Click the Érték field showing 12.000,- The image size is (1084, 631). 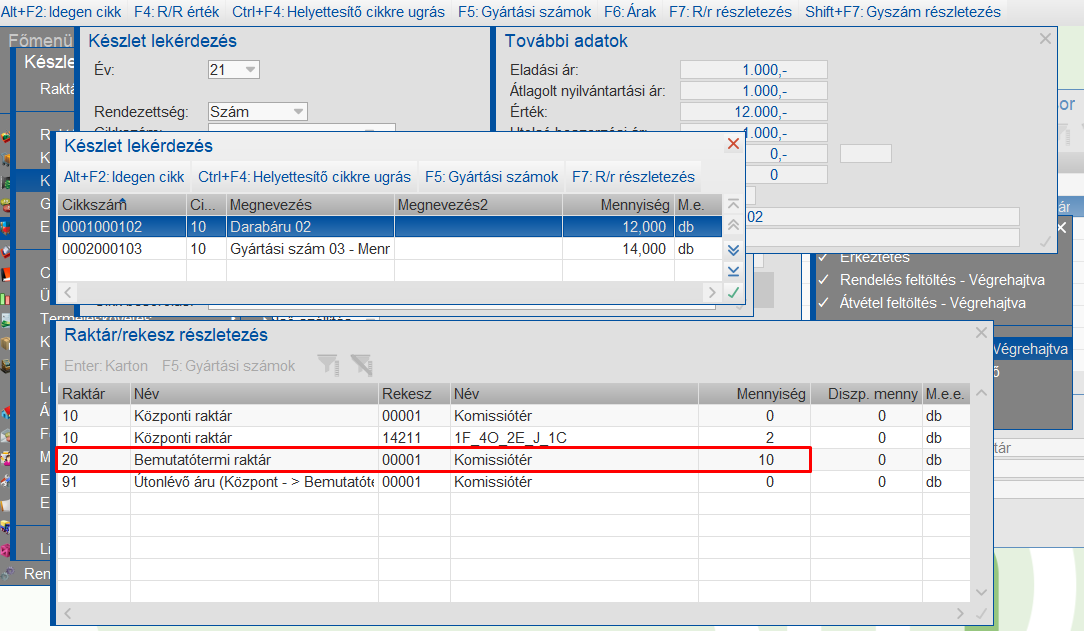(754, 112)
